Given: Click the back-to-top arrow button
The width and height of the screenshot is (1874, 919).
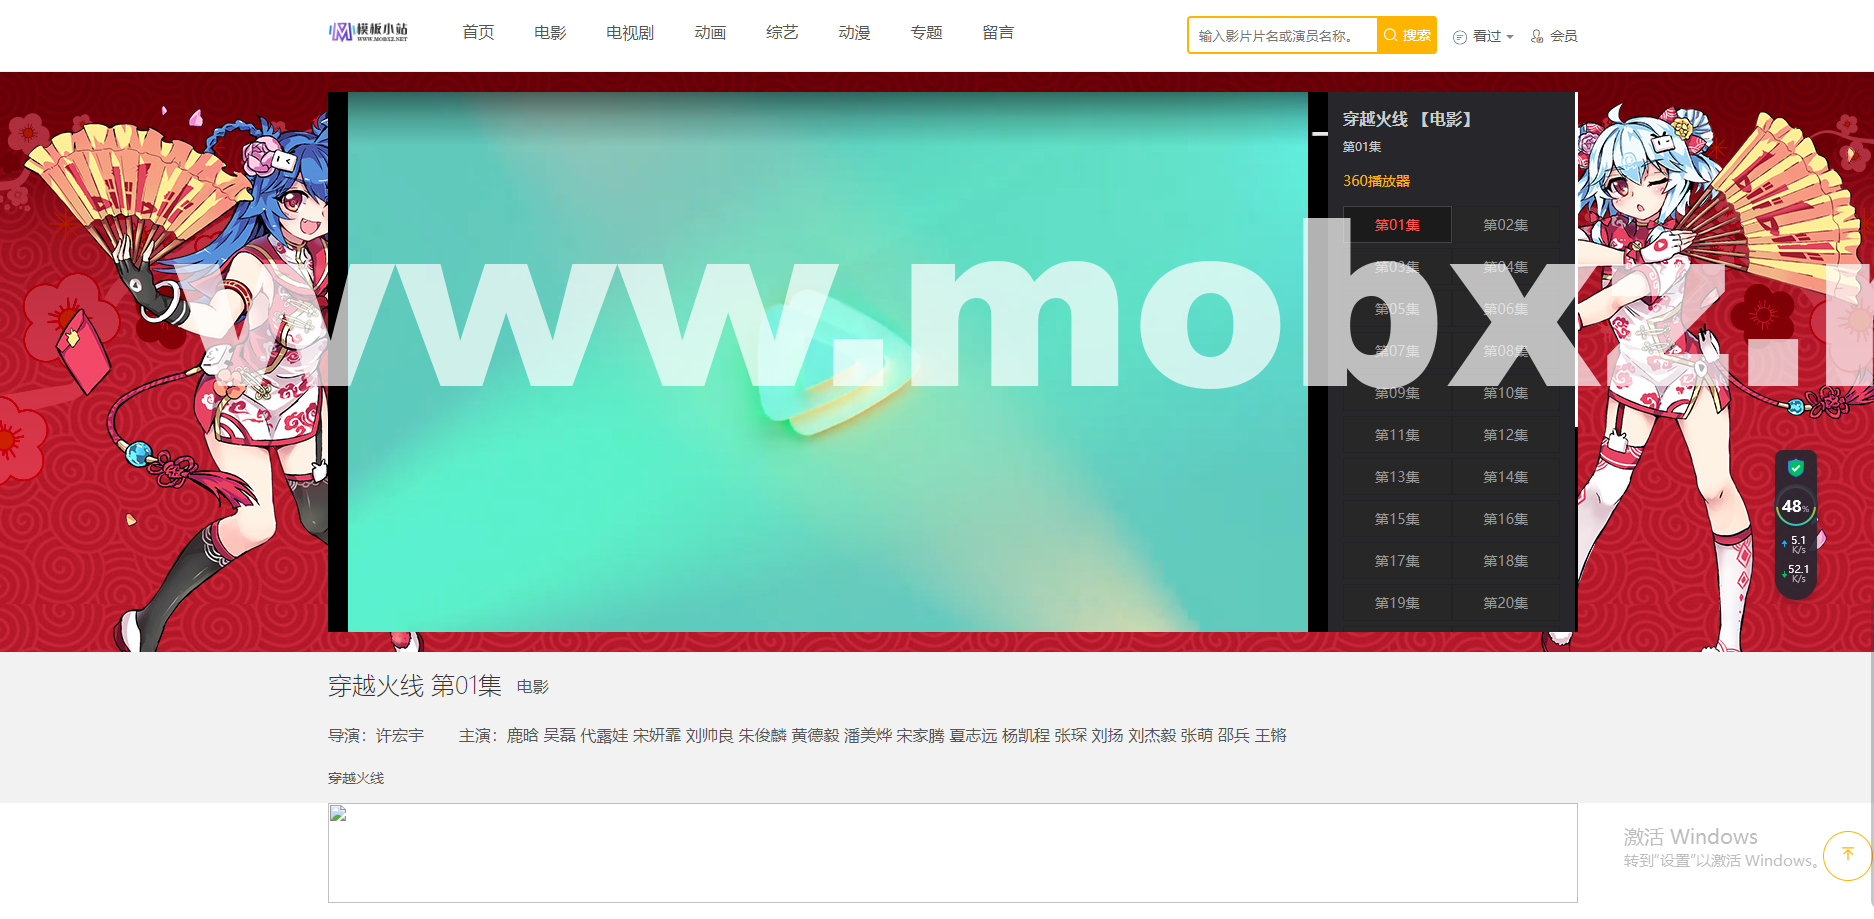Looking at the screenshot, I should coord(1847,855).
